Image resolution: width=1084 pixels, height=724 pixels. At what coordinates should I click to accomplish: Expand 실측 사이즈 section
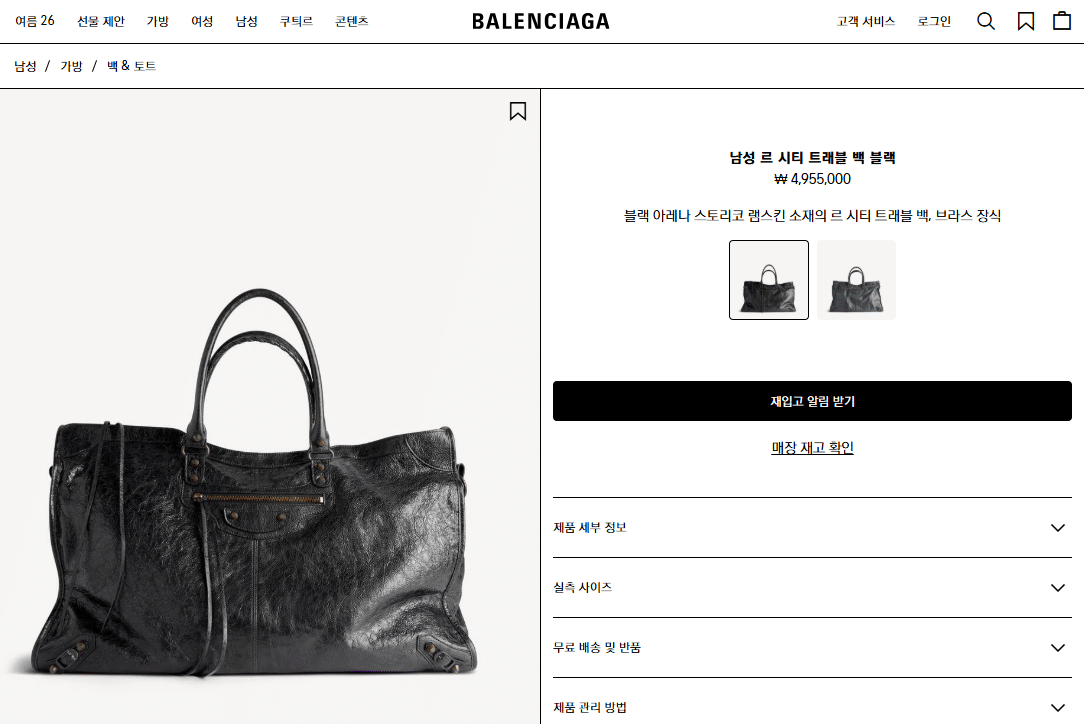(x=812, y=588)
